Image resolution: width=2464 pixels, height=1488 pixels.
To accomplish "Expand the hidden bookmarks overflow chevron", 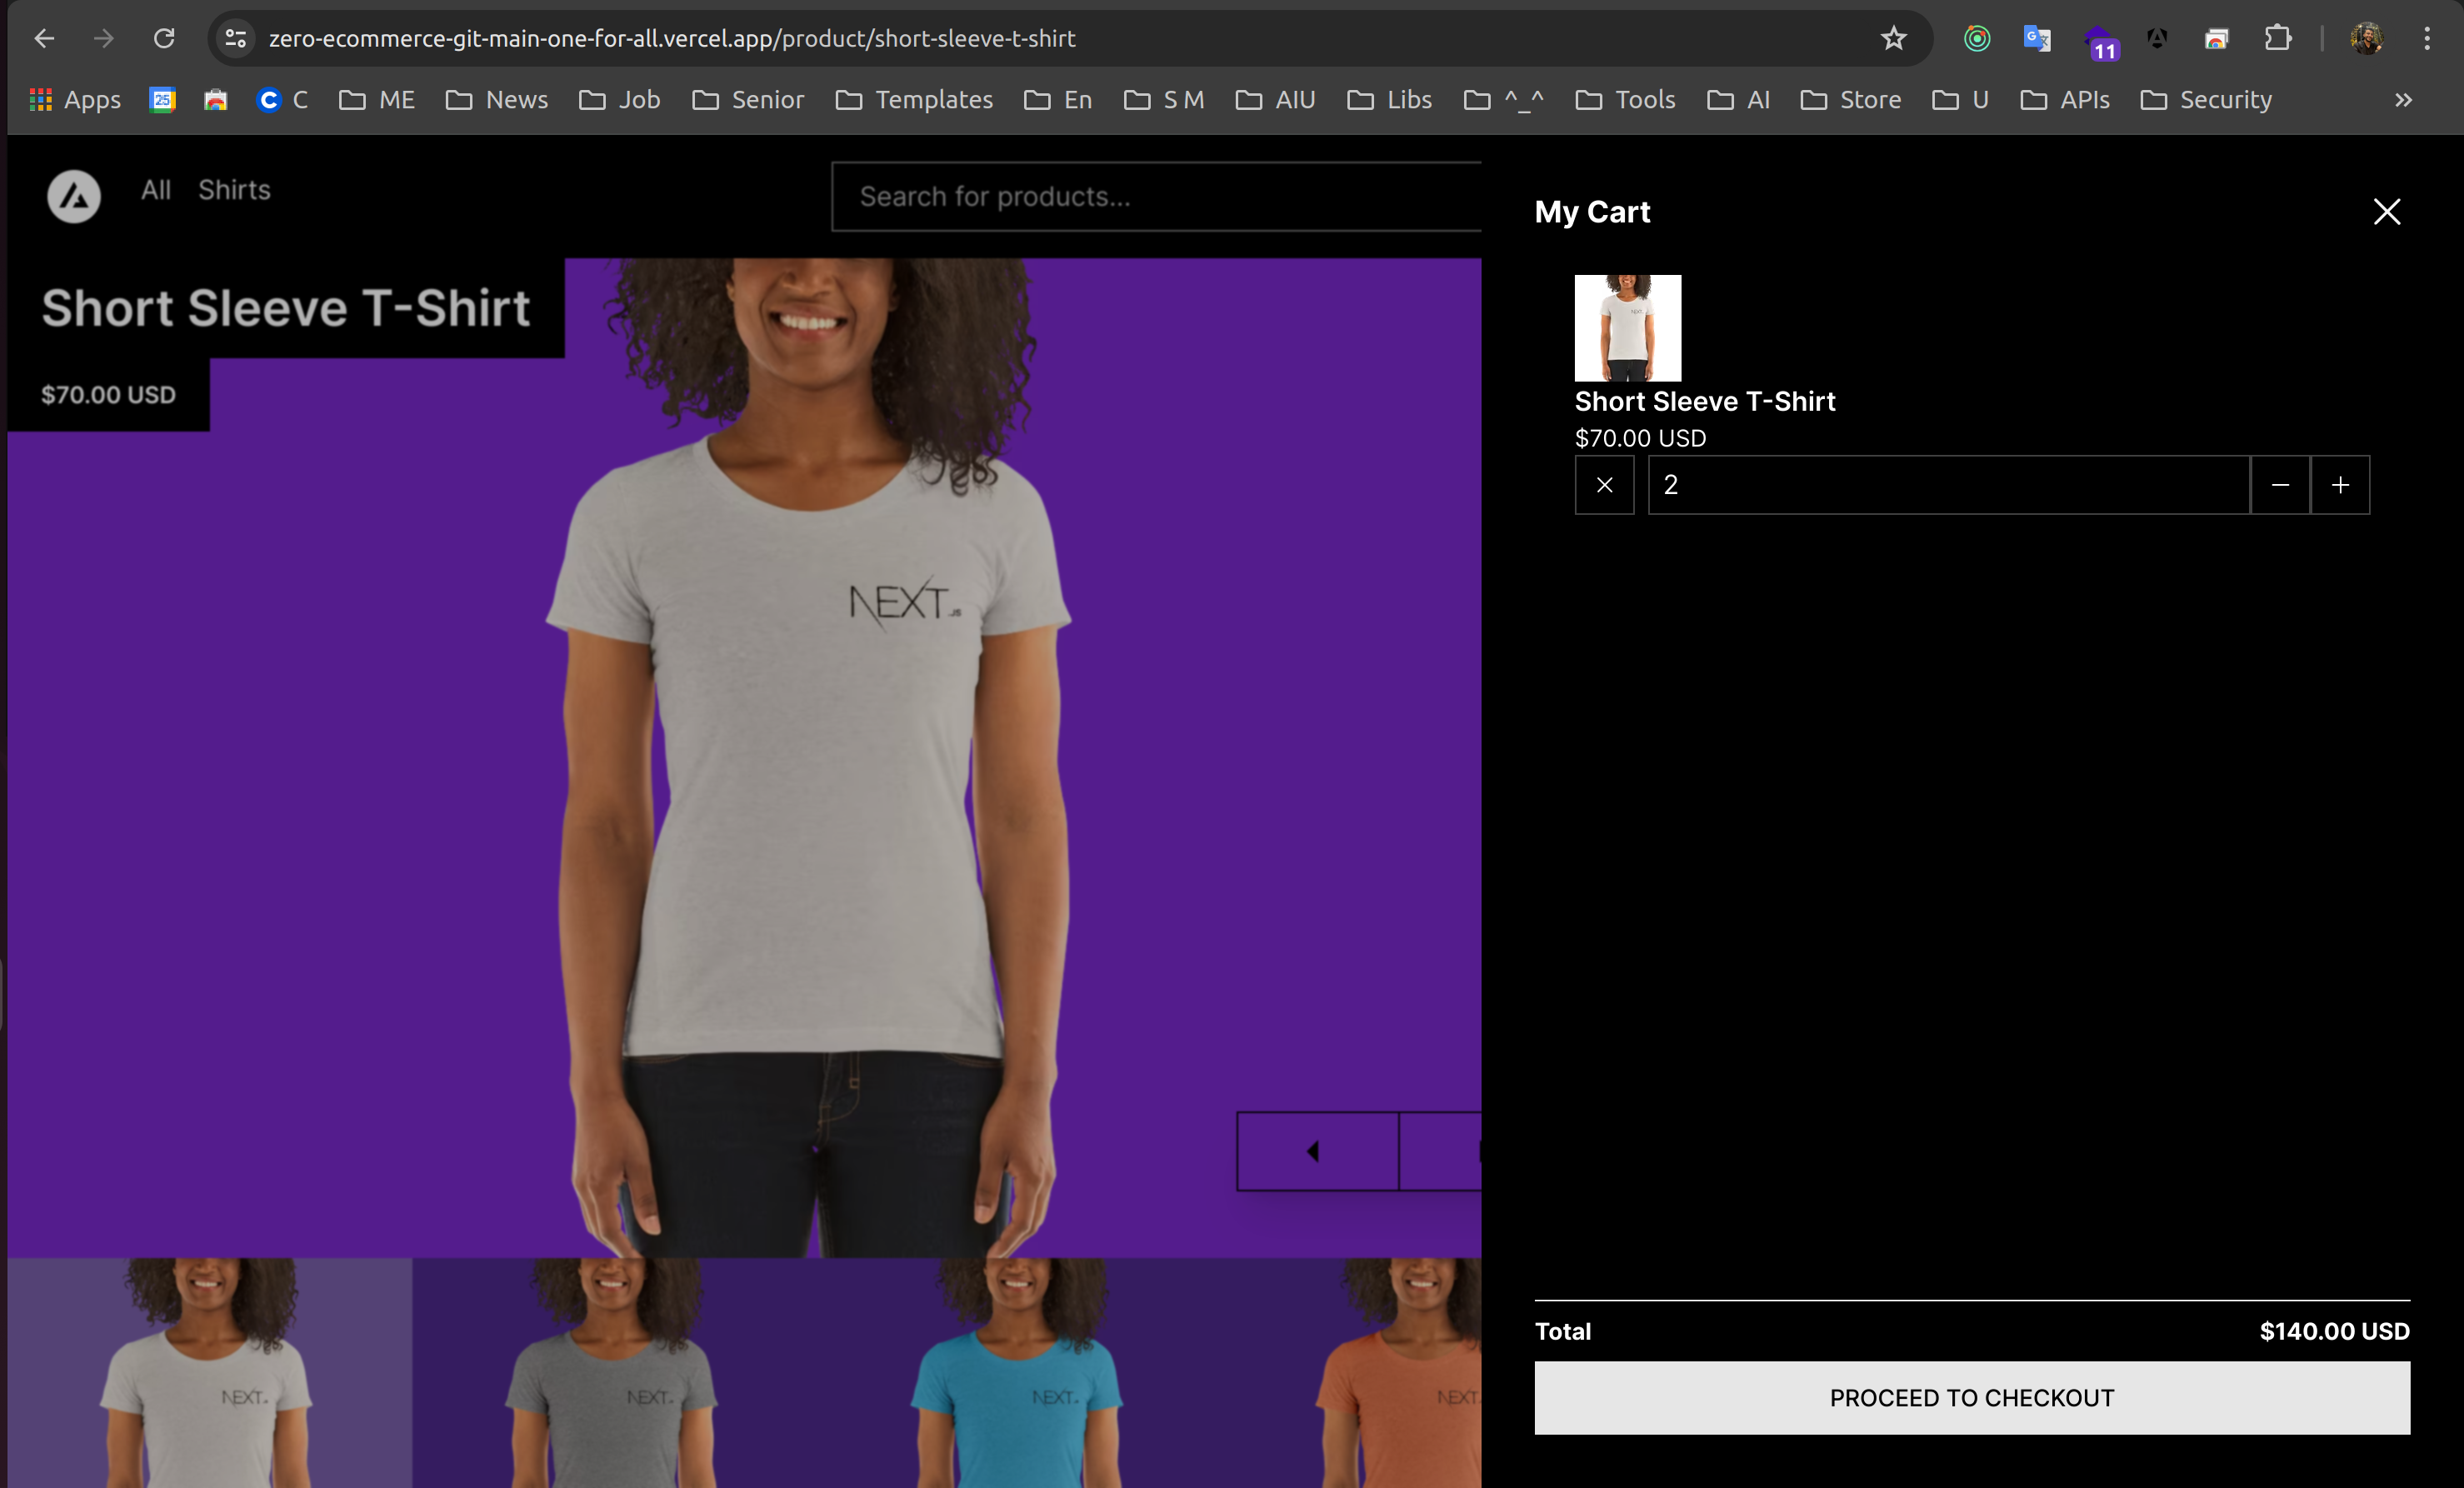I will pos(2403,100).
